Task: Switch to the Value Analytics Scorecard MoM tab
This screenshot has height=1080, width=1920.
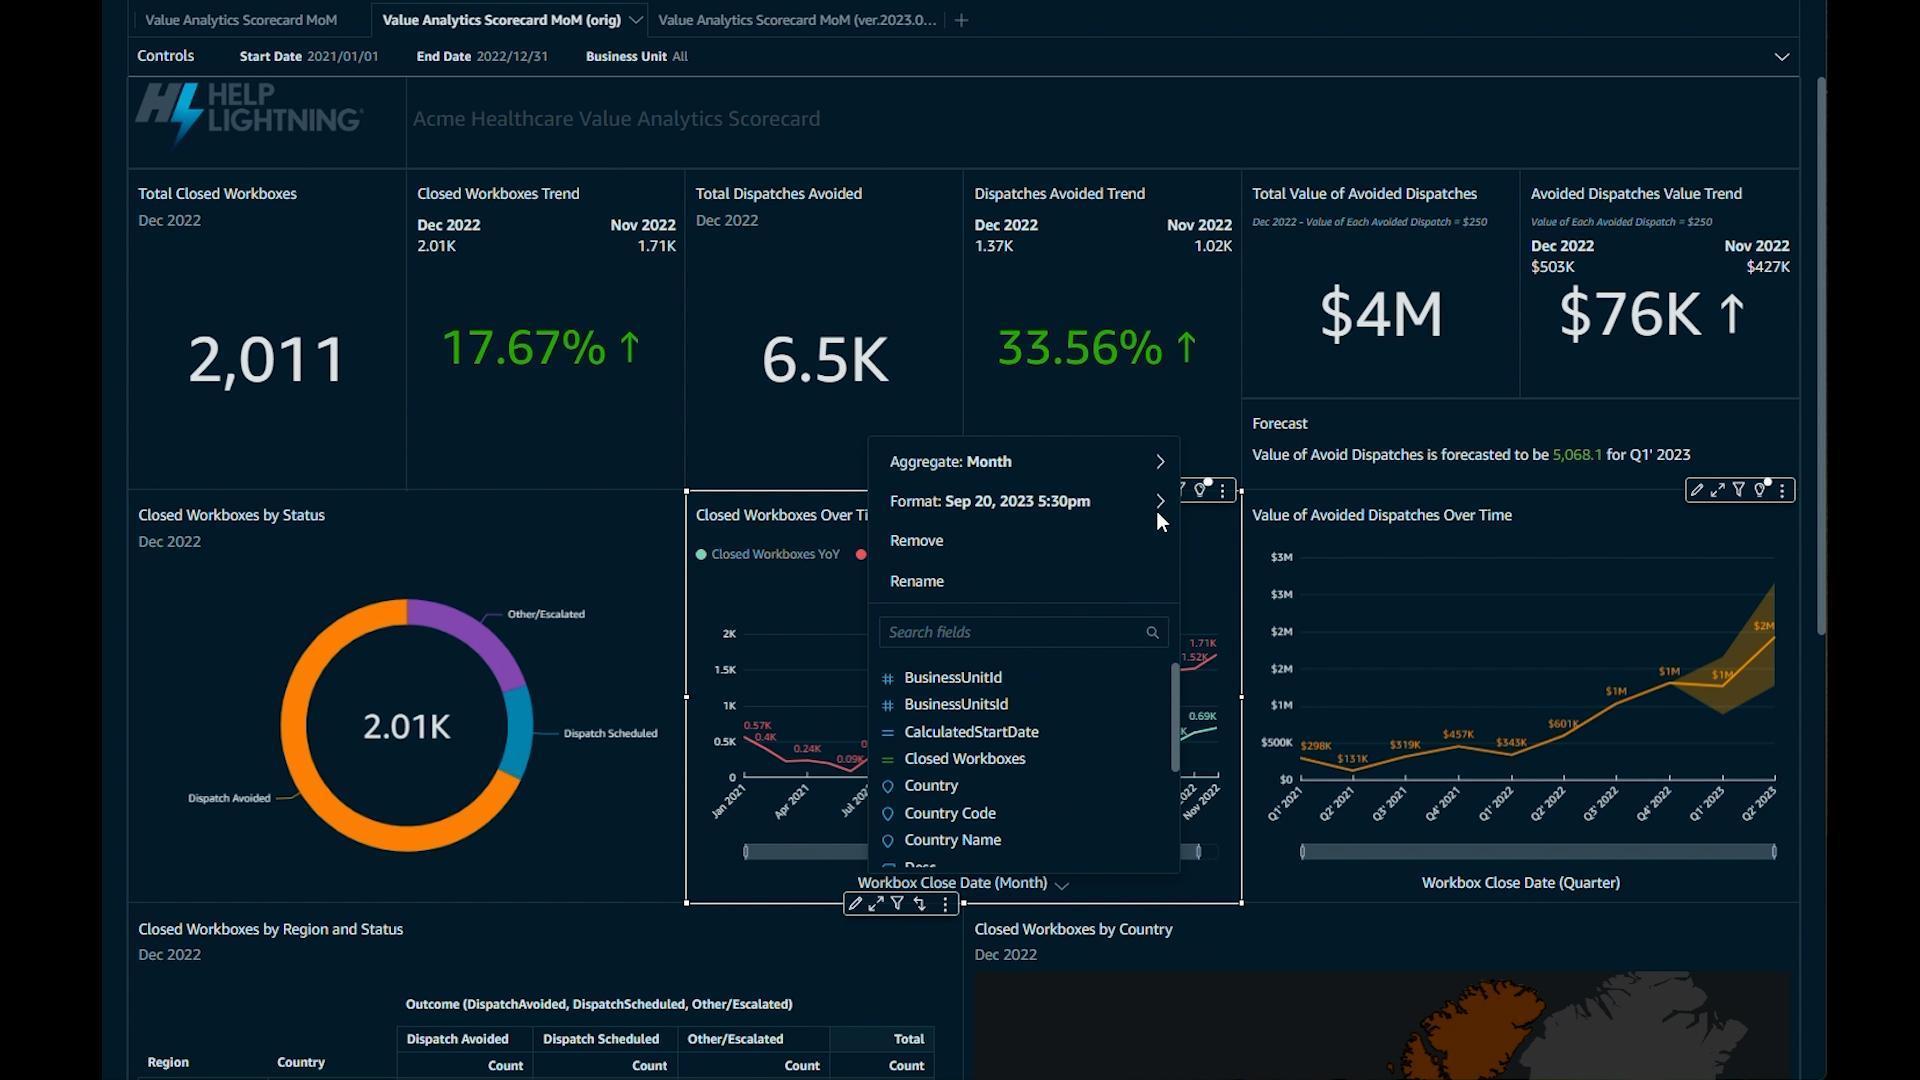Action: 241,20
